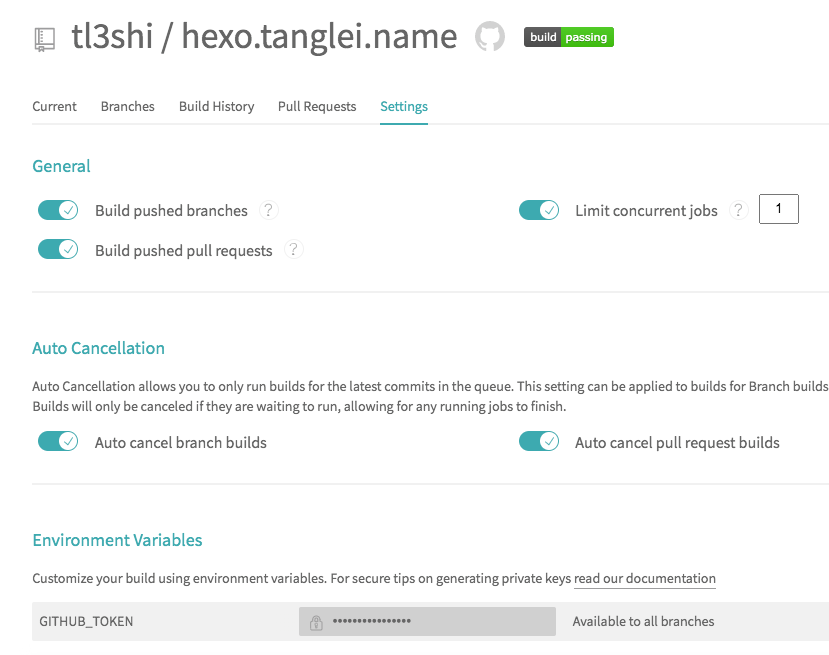Viewport: 829px width, 655px height.
Task: Toggle Build pushed pull requests switch
Action: 58,250
